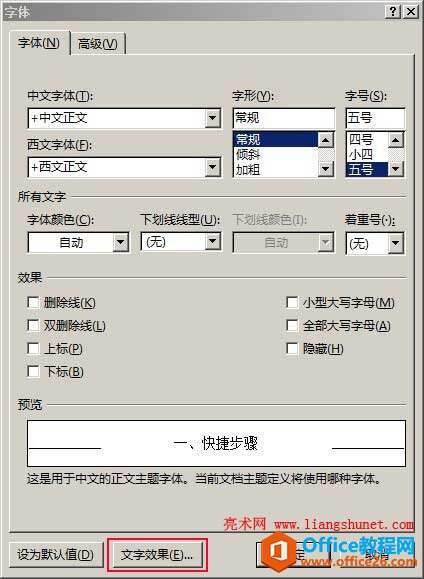Close the font dialog with X
The image size is (424, 579).
point(411,12)
